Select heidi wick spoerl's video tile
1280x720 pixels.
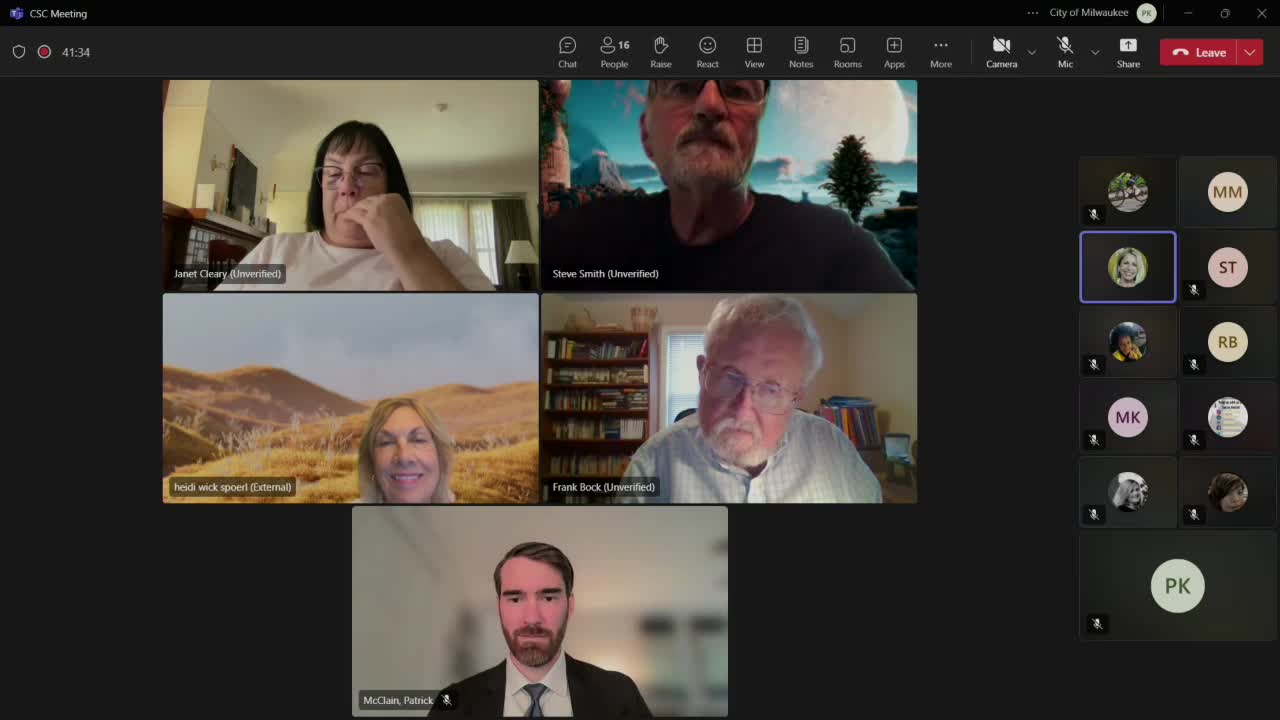pos(350,398)
